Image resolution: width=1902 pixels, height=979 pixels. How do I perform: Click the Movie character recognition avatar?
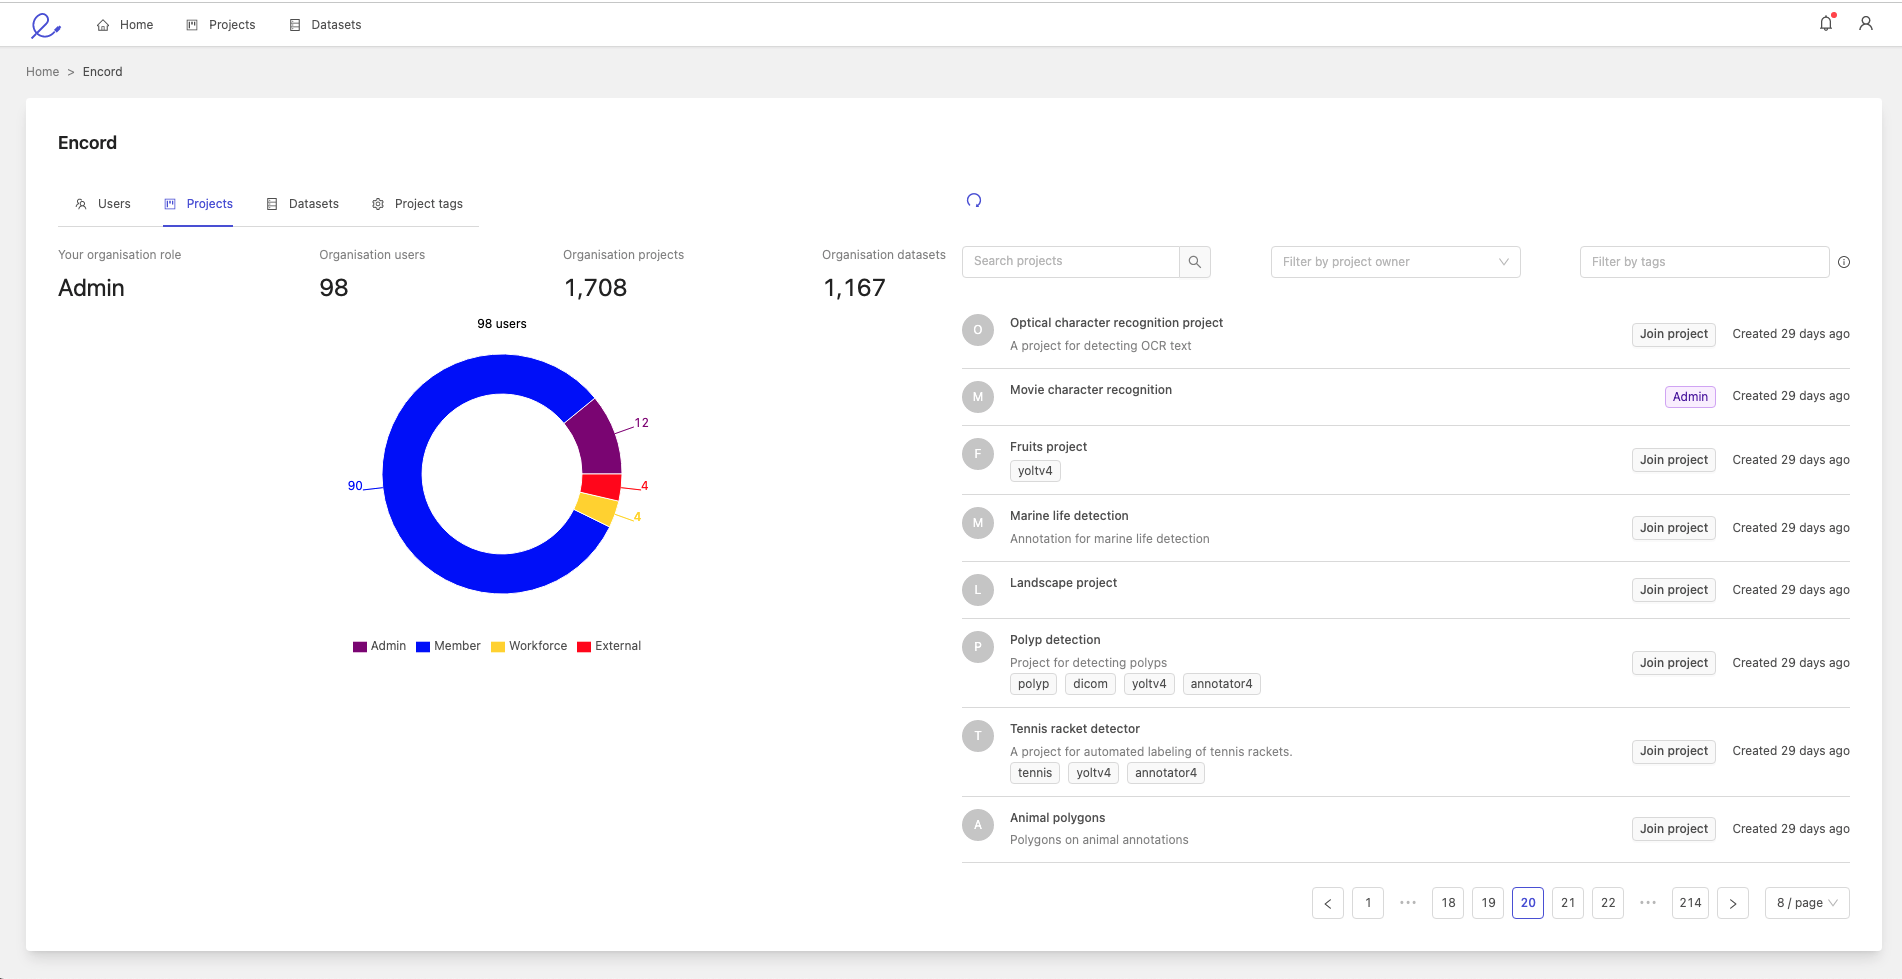pyautogui.click(x=978, y=397)
